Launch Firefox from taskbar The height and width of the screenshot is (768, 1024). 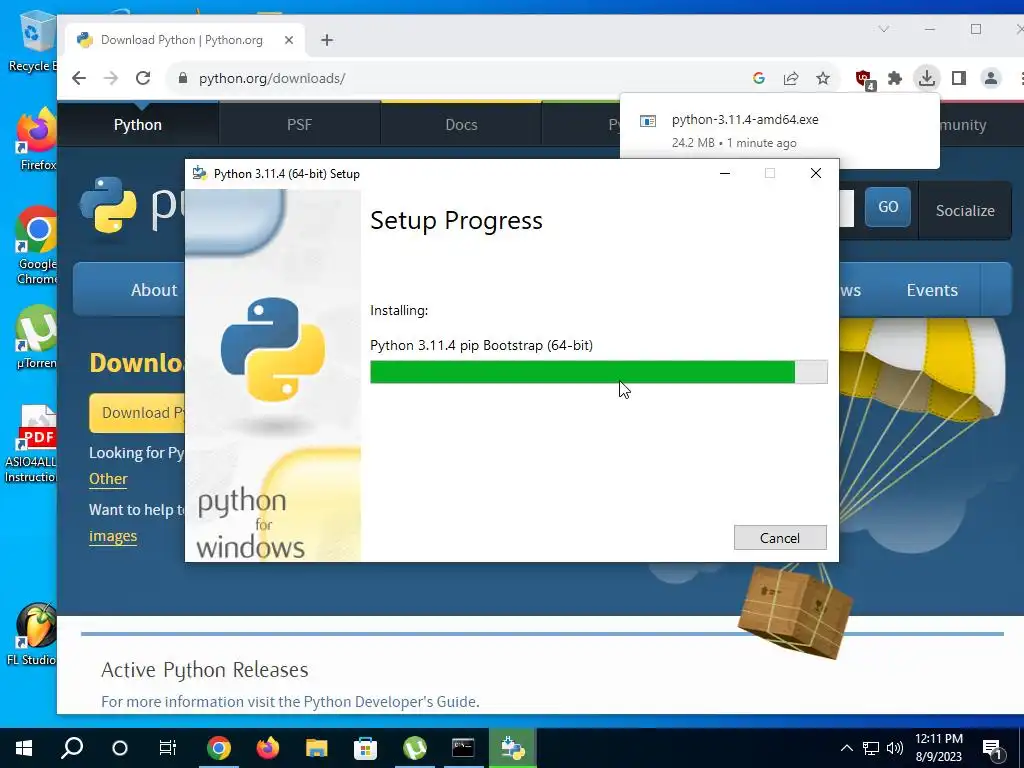(x=268, y=748)
